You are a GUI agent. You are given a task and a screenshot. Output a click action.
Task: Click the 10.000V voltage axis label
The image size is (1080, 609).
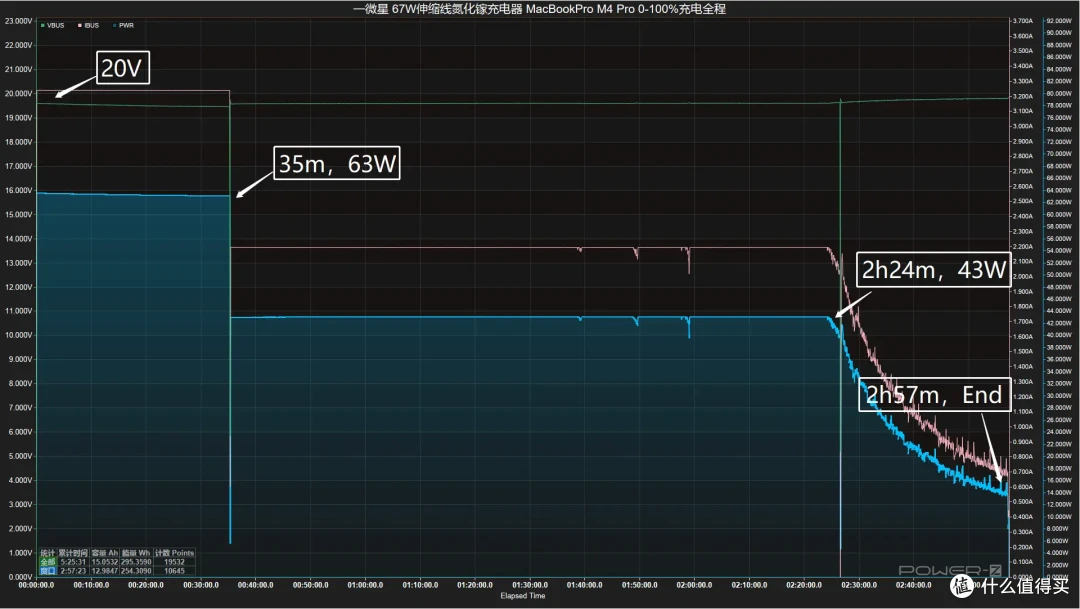point(19,336)
